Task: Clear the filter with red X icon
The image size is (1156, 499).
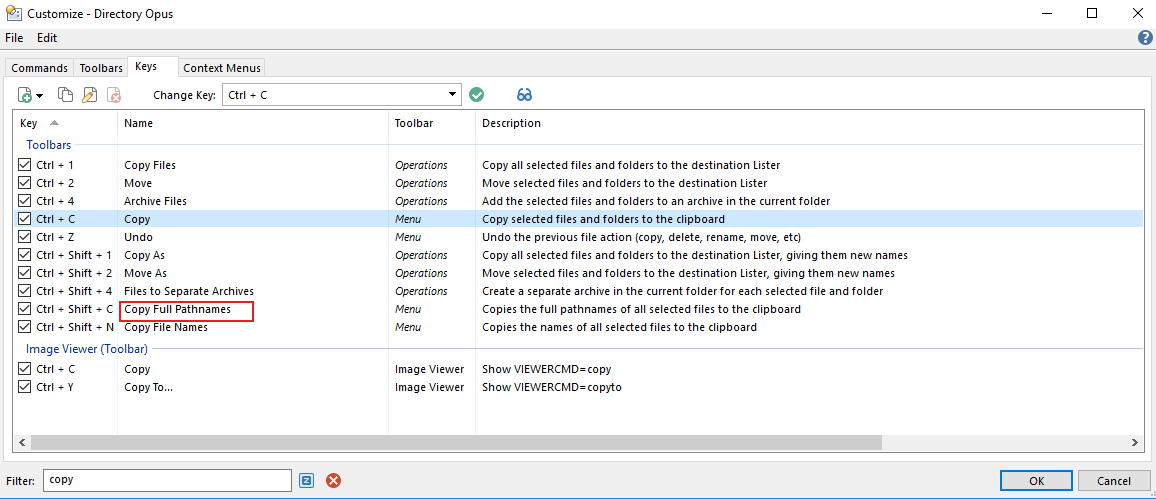Action: (x=333, y=481)
